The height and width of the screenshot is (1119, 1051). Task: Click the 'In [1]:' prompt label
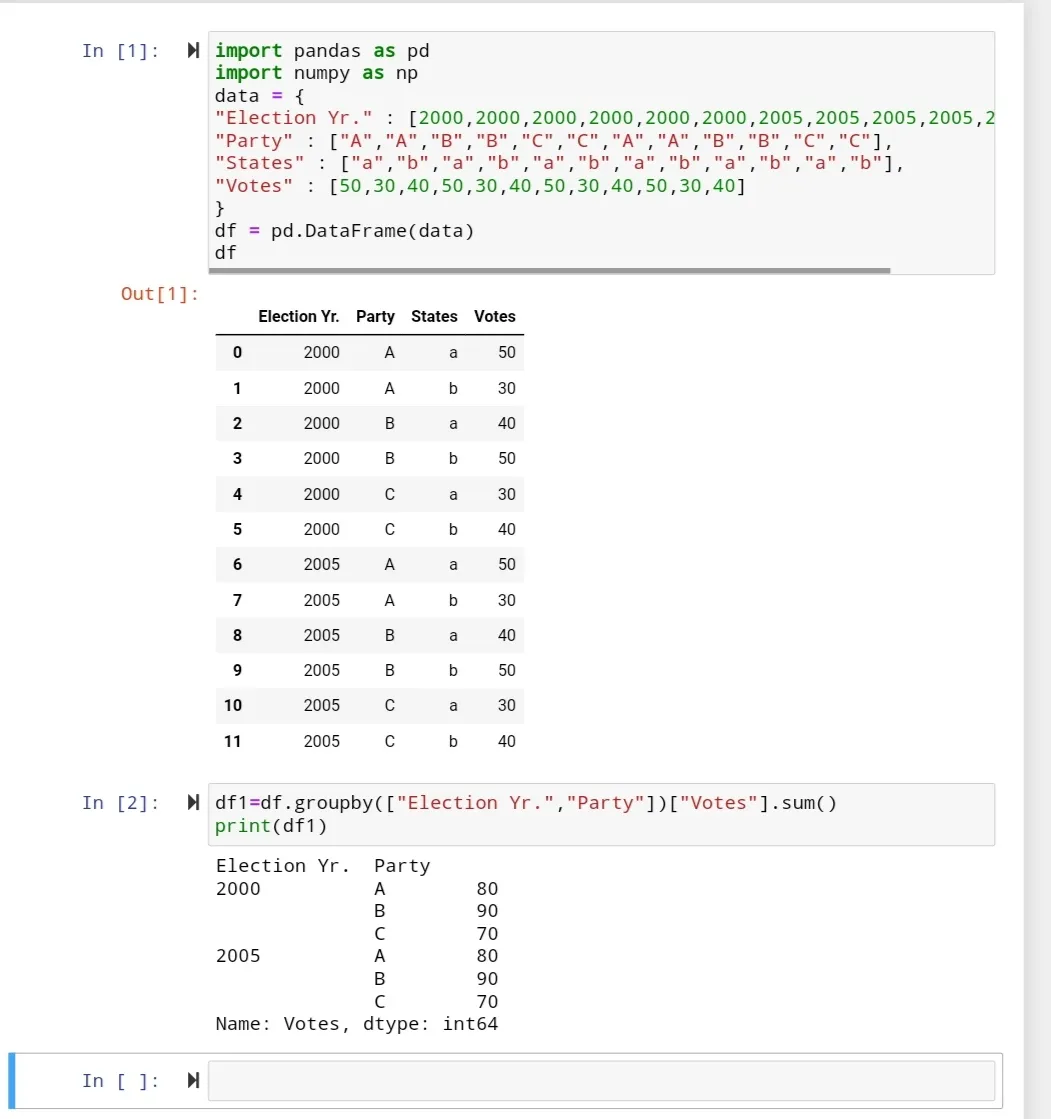coord(120,51)
